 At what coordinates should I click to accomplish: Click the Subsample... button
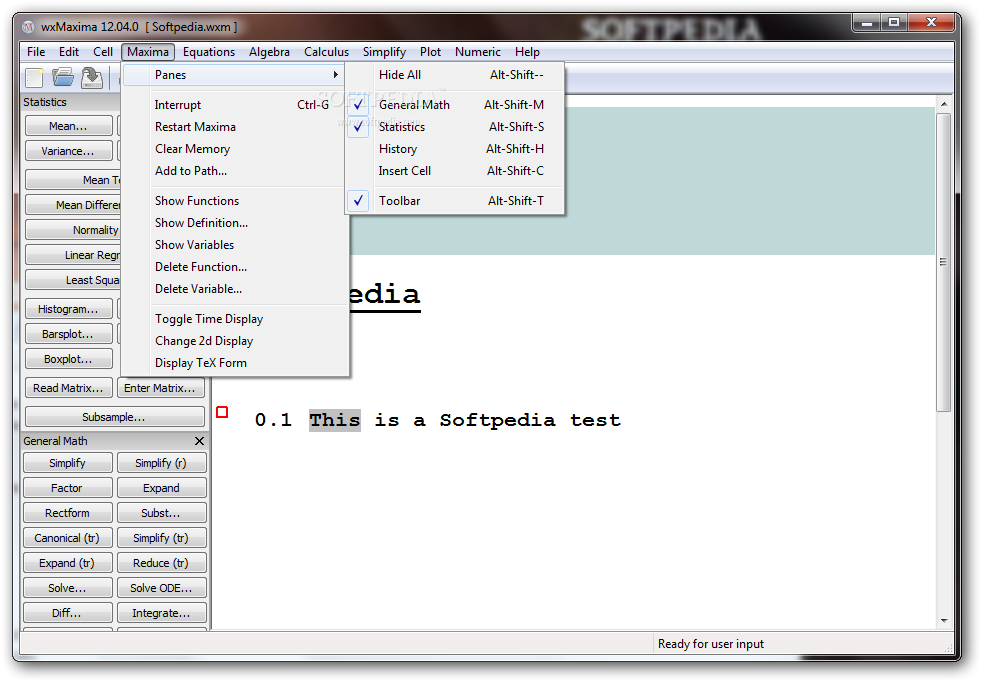[115, 416]
